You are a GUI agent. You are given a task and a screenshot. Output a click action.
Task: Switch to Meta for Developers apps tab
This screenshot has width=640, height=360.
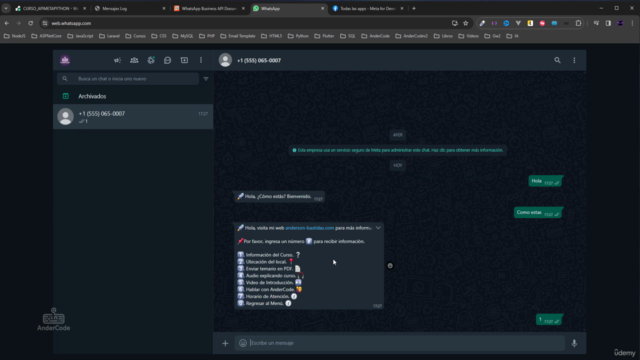pyautogui.click(x=367, y=9)
